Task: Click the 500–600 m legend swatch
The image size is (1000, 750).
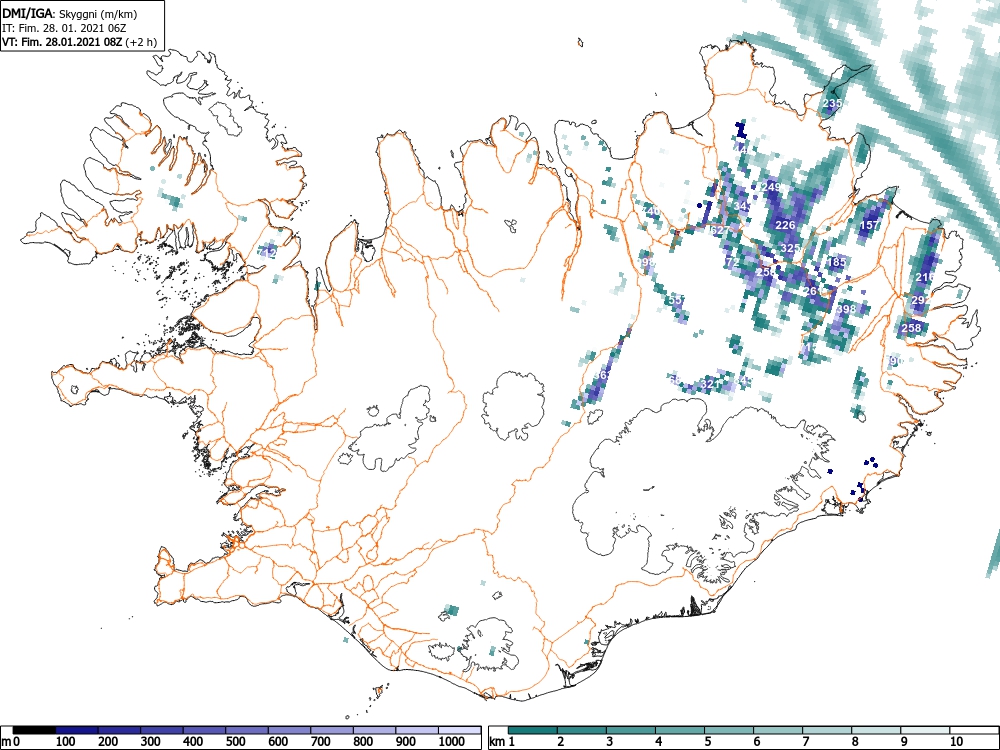Action: pyautogui.click(x=247, y=730)
